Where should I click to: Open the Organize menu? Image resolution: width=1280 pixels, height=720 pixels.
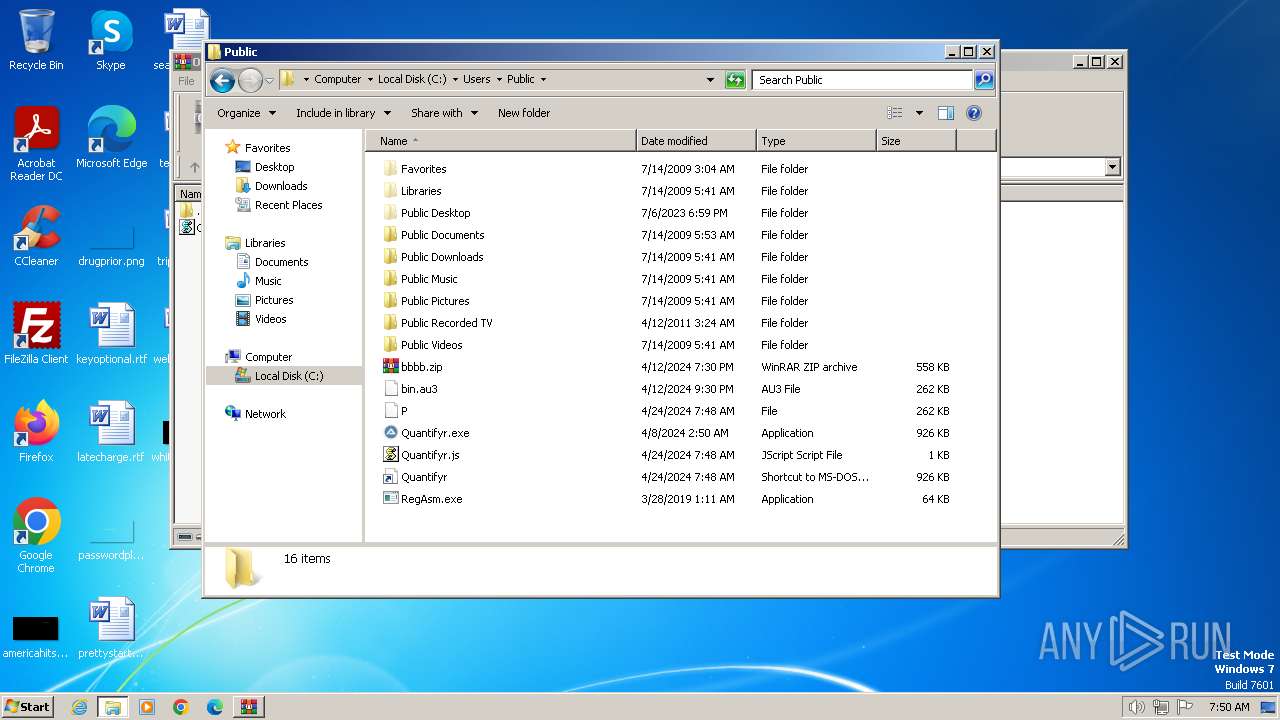click(x=246, y=113)
